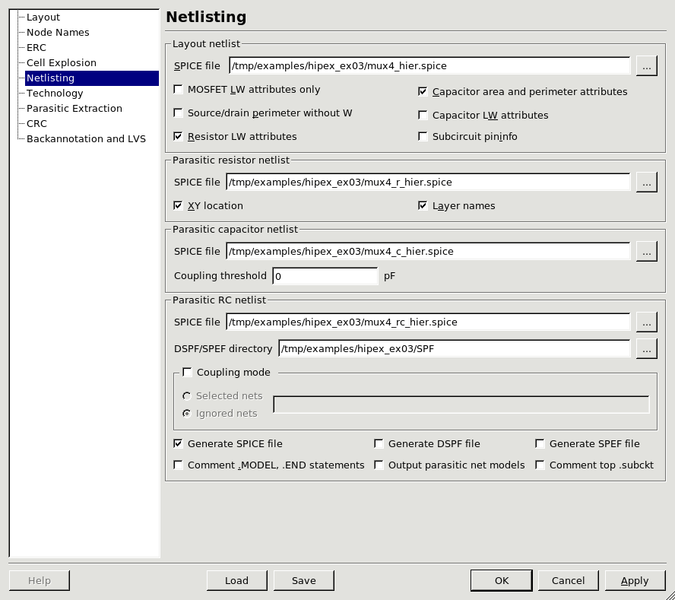This screenshot has width=675, height=600.
Task: Check Generate DSPF file option
Action: tap(379, 443)
